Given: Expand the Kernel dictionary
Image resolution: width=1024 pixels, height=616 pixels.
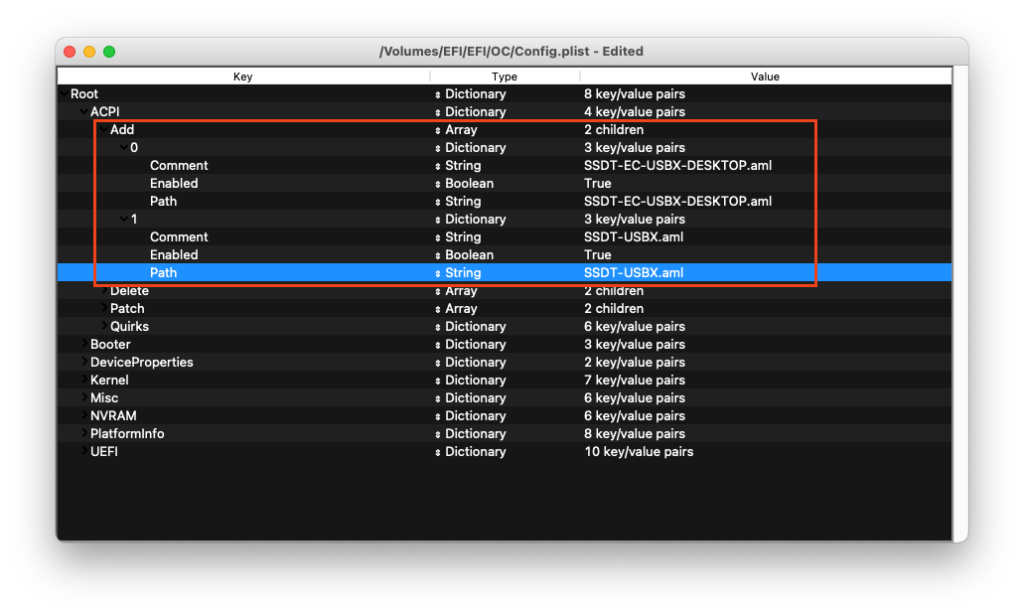Looking at the screenshot, I should (84, 380).
